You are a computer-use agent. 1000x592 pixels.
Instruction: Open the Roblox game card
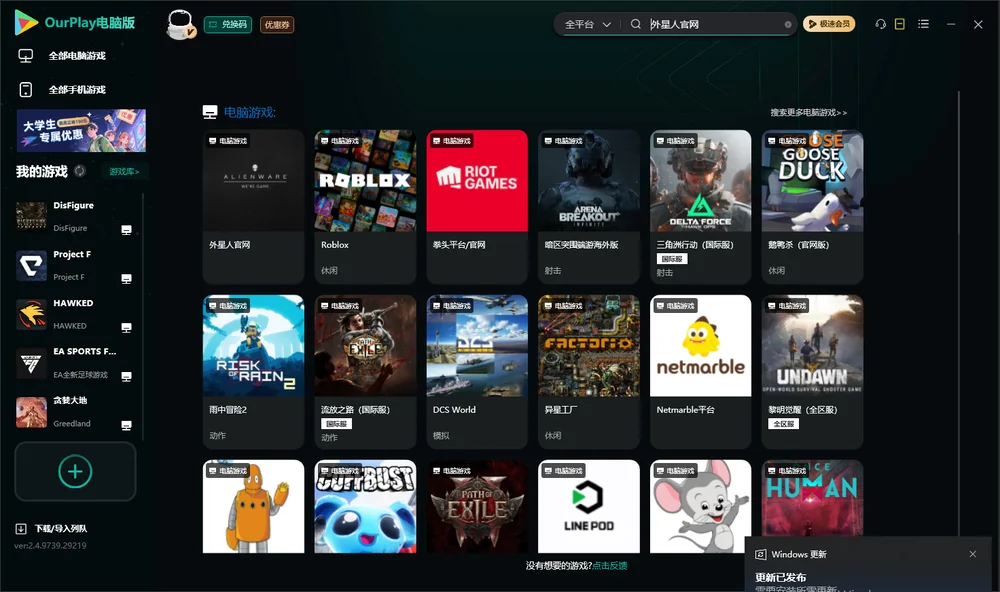click(365, 206)
